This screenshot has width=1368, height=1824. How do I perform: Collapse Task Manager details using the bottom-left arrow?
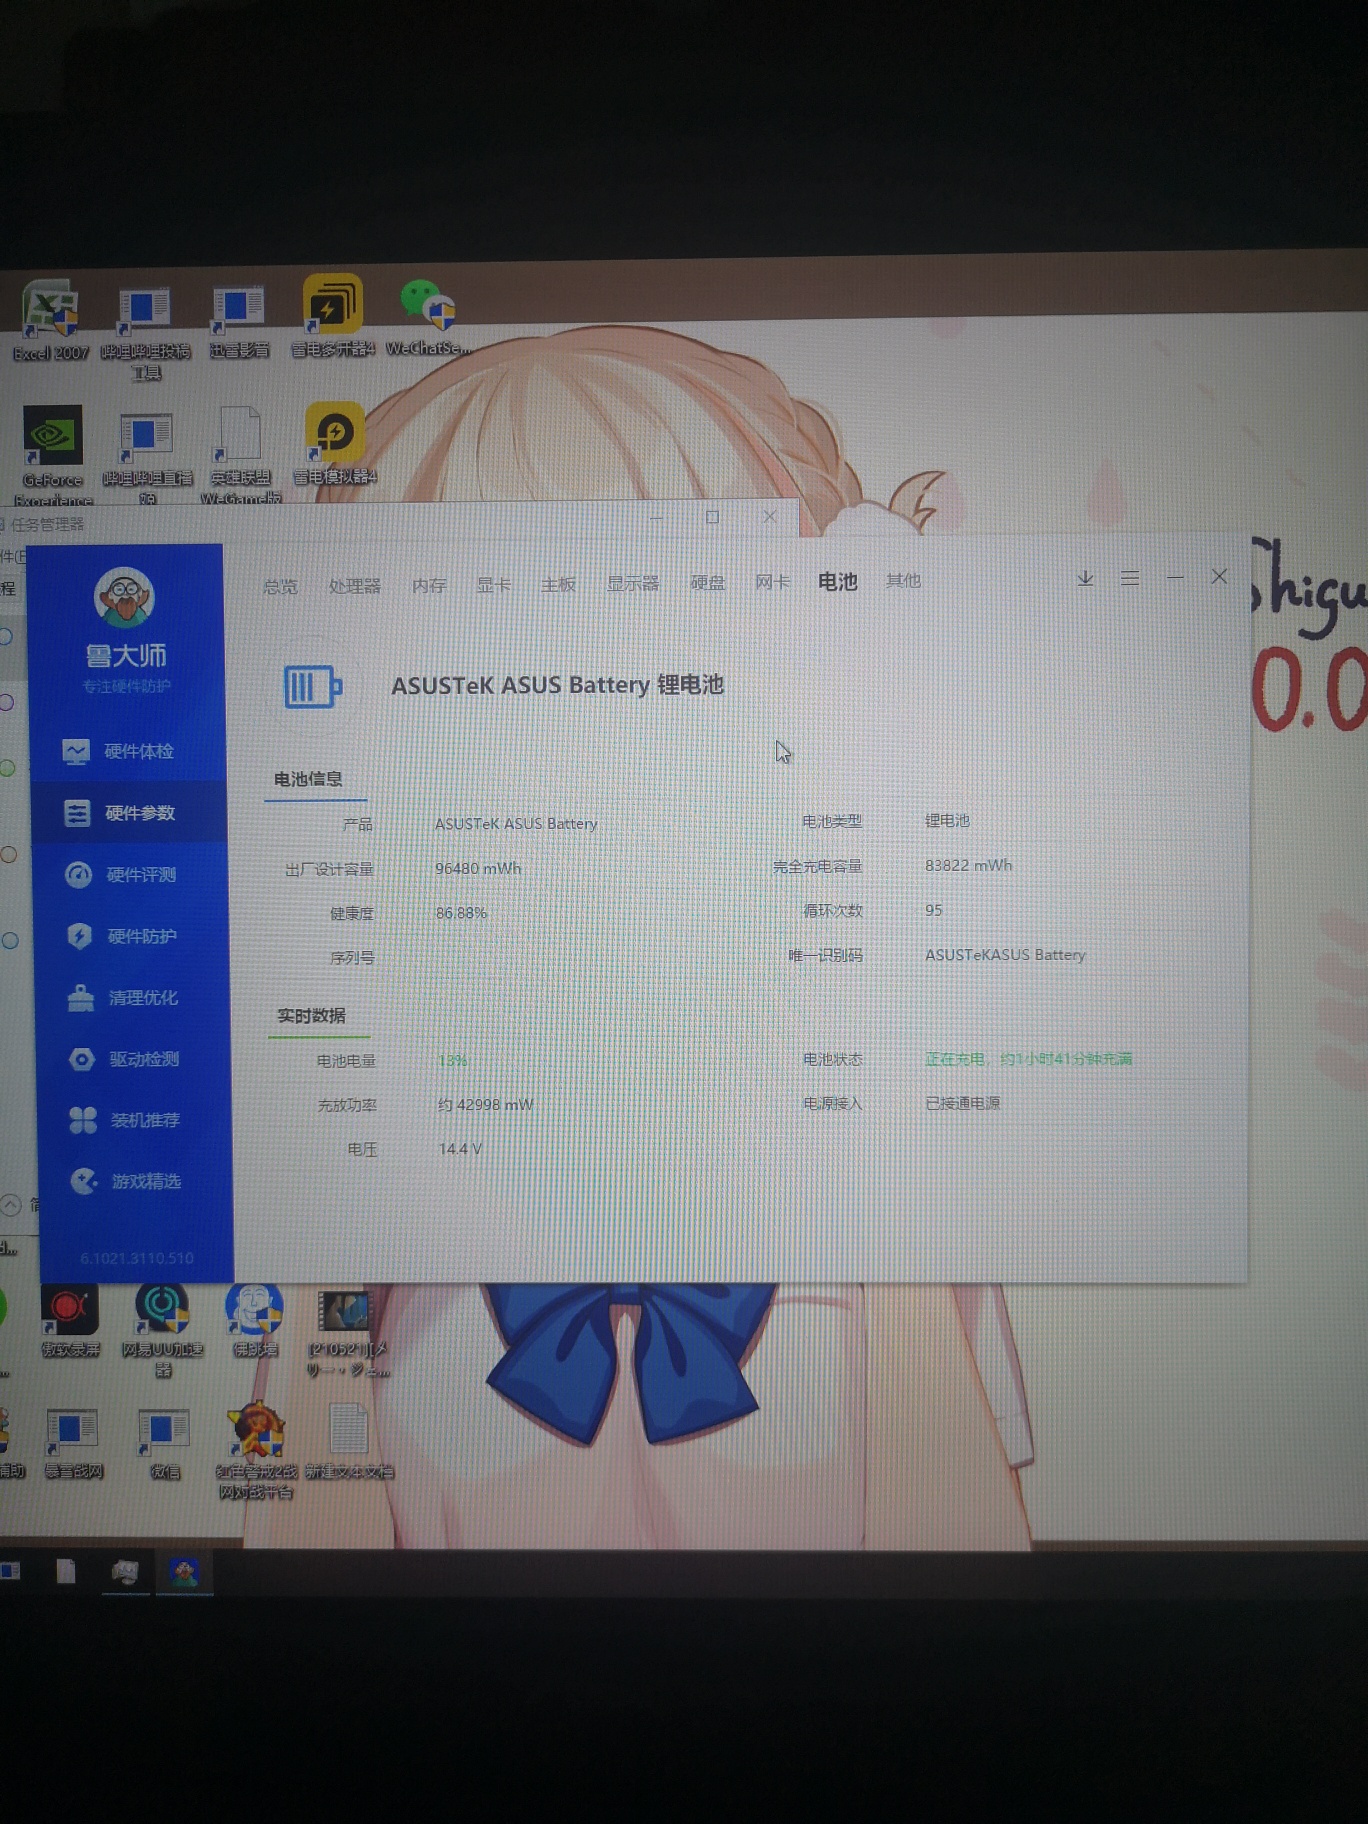coord(11,1206)
